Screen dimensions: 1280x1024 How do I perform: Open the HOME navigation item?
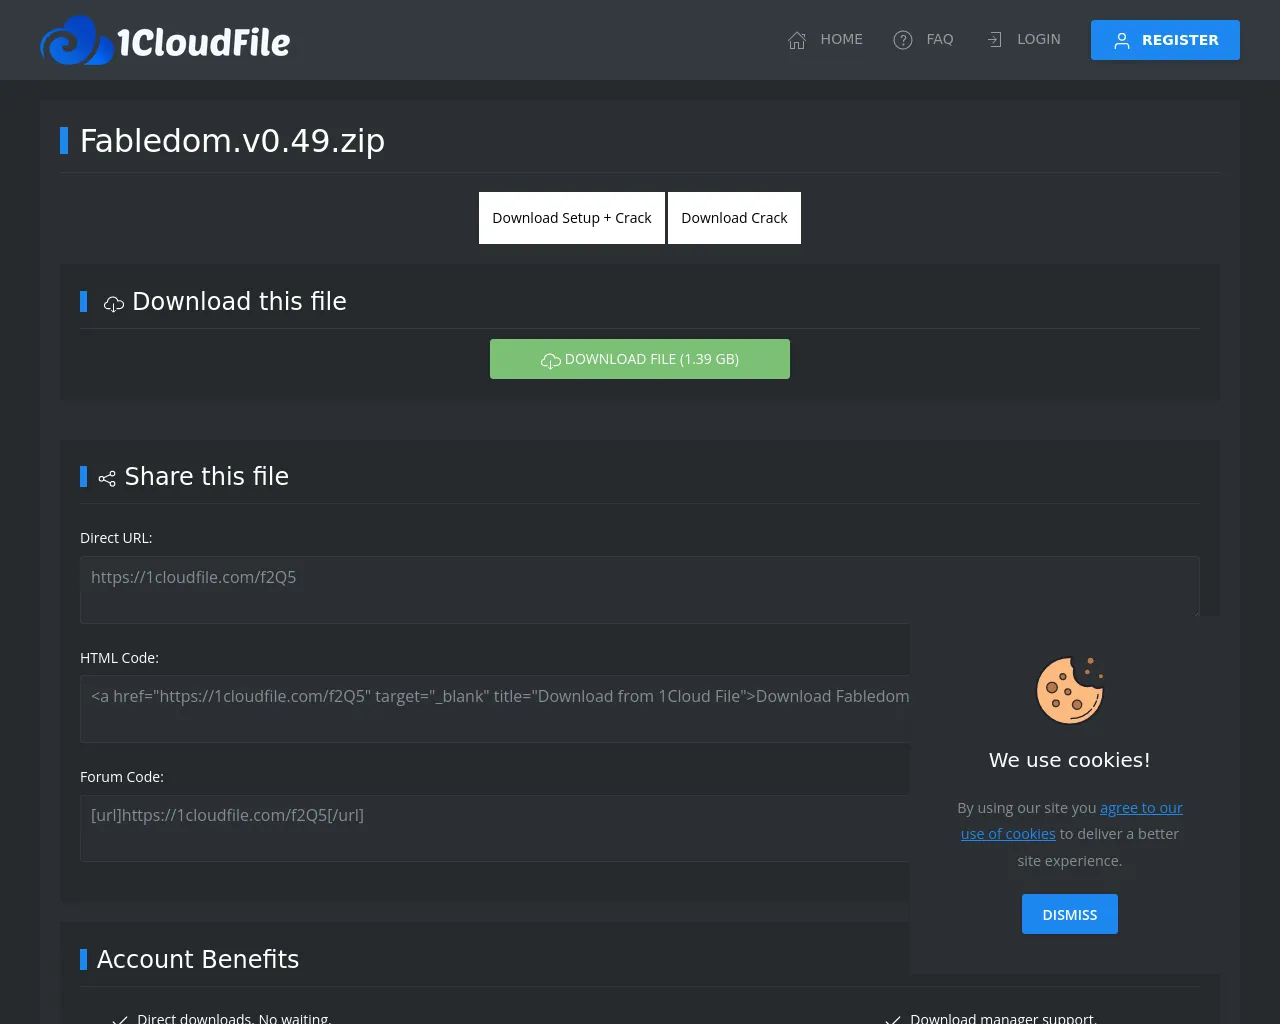pos(841,40)
